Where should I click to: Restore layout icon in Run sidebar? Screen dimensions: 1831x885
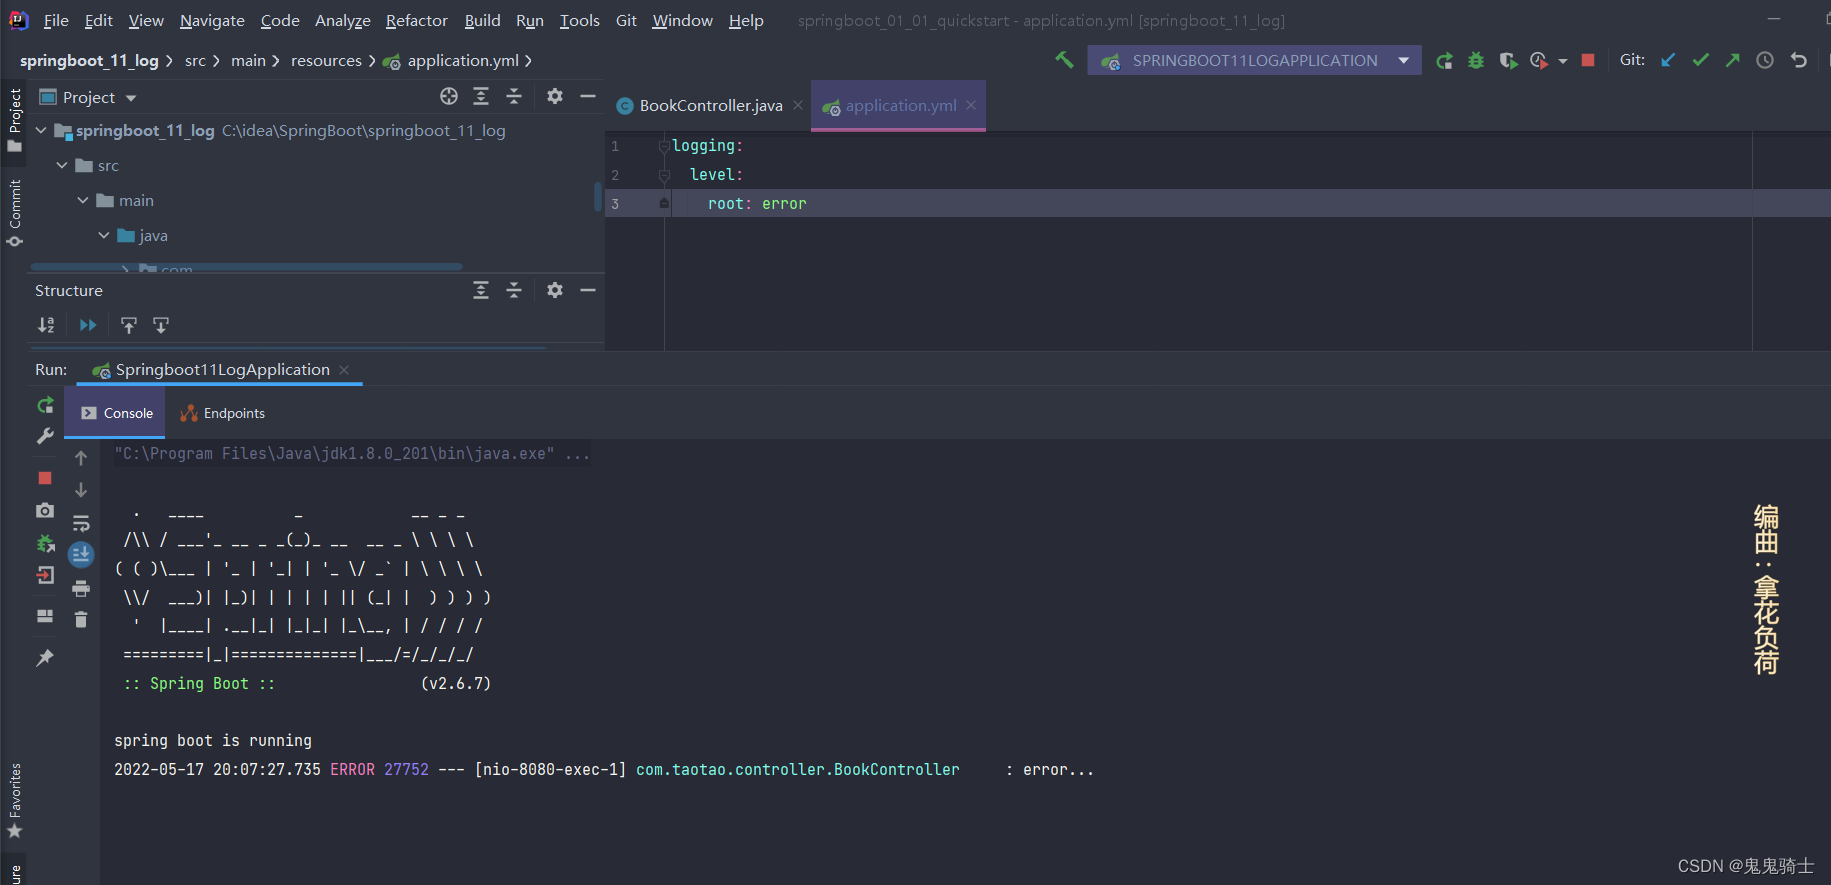coord(45,616)
